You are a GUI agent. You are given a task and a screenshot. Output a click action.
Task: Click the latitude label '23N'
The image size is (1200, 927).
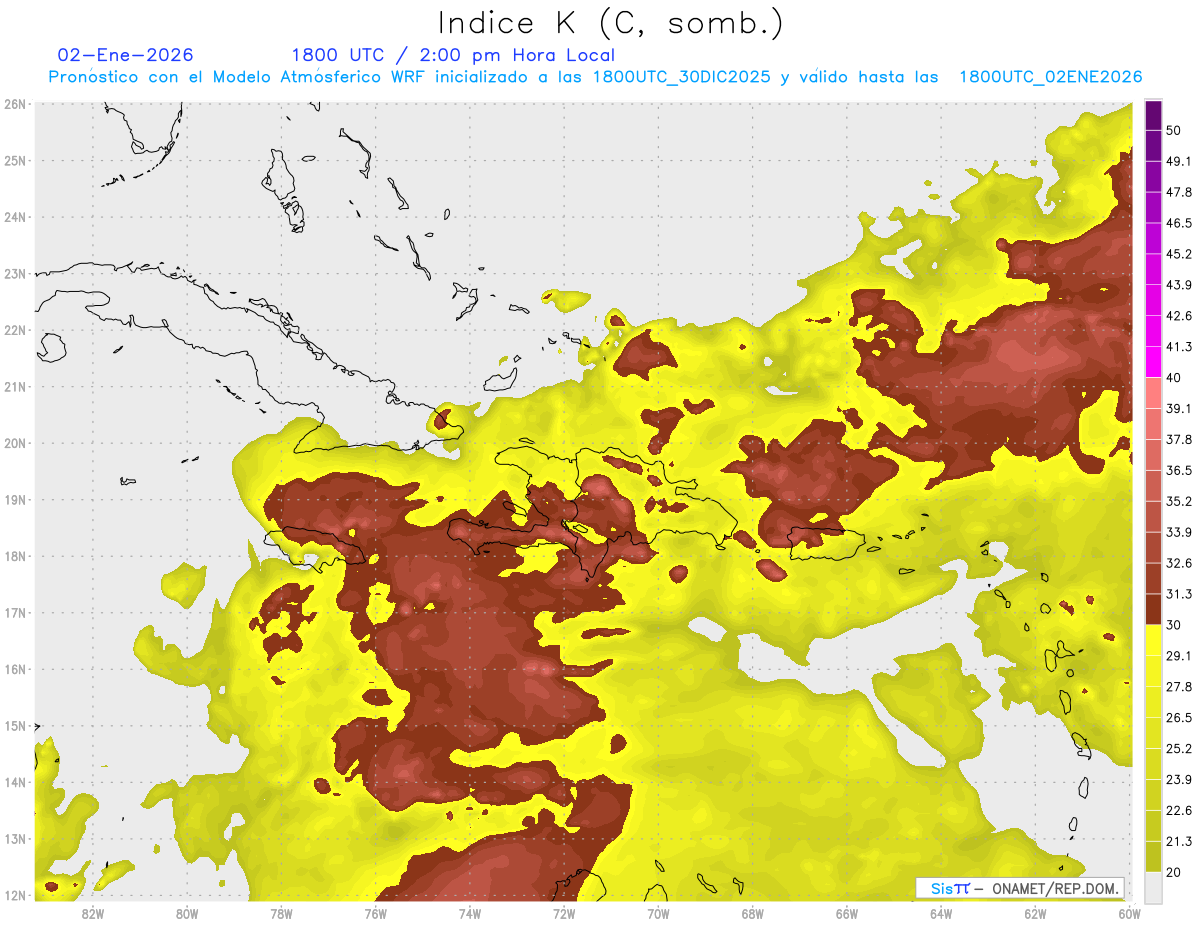(x=14, y=274)
